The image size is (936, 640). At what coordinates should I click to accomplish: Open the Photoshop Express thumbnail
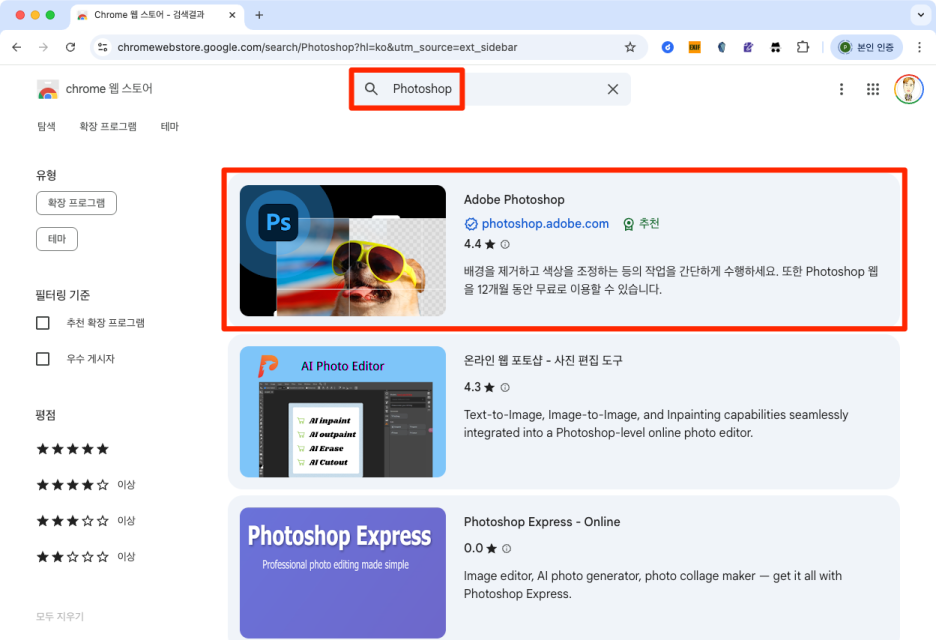pyautogui.click(x=343, y=573)
